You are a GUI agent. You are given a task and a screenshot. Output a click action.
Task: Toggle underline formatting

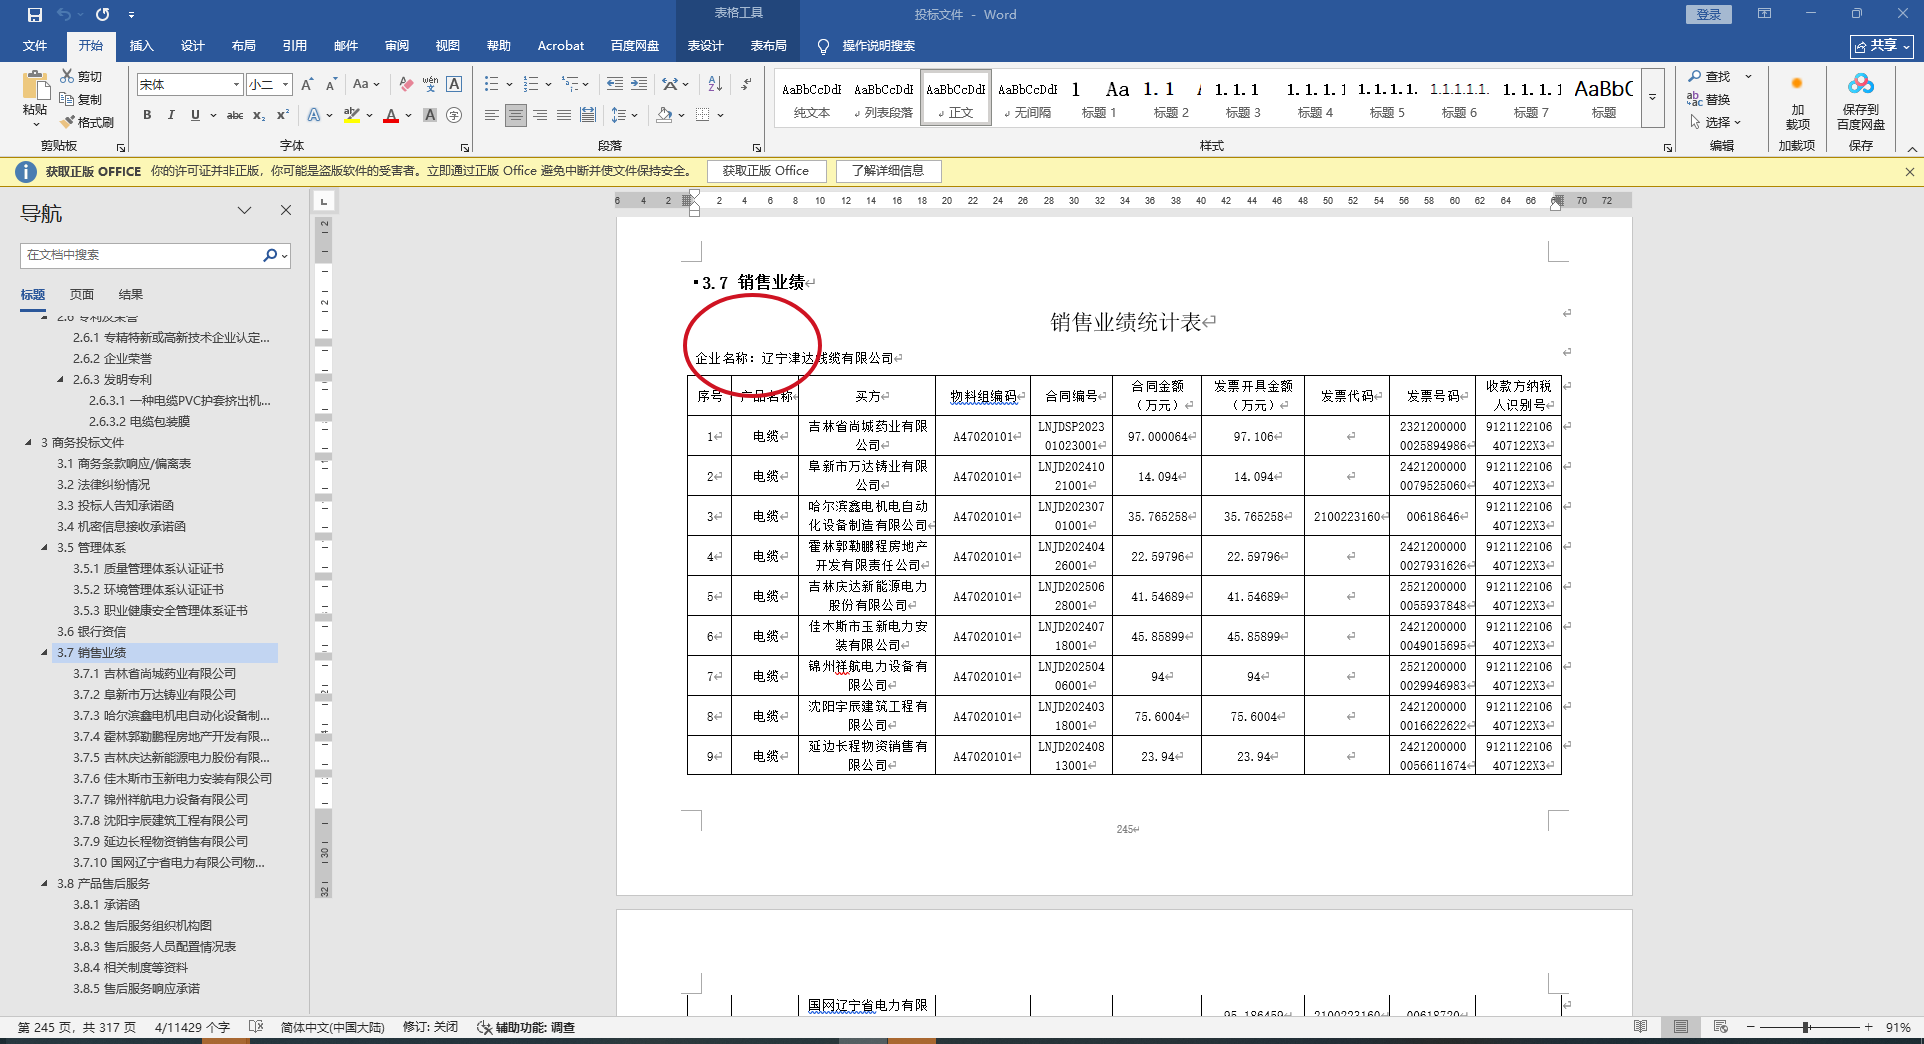[195, 116]
